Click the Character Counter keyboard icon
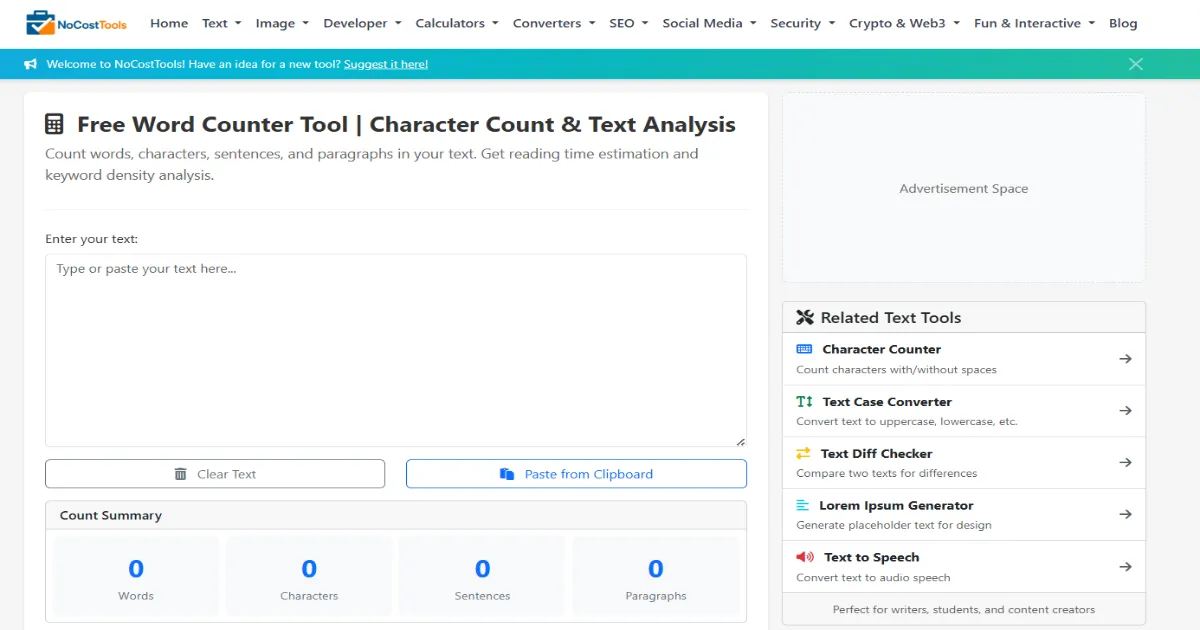This screenshot has width=1200, height=630. [804, 349]
